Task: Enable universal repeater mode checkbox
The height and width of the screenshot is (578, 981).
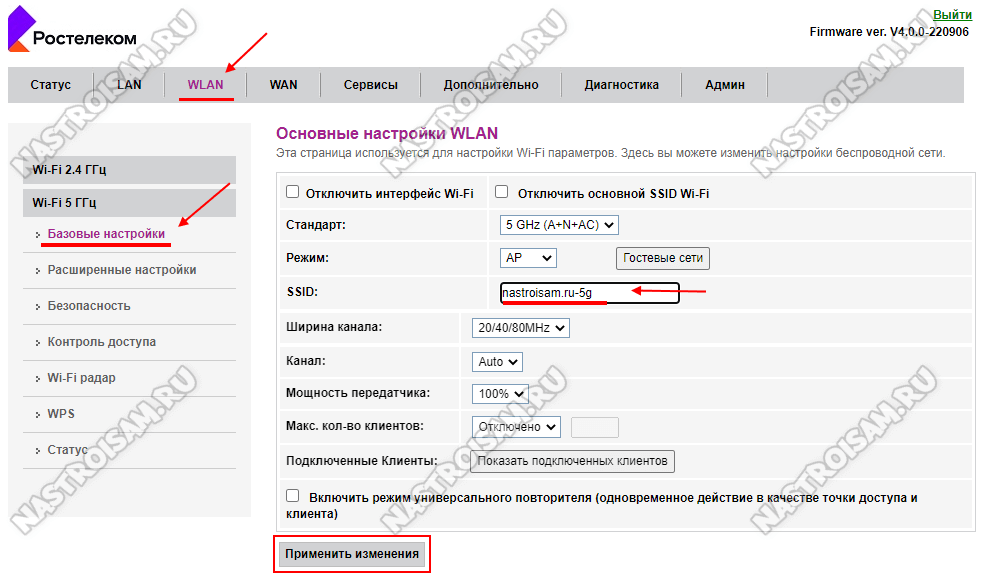Action: point(293,496)
